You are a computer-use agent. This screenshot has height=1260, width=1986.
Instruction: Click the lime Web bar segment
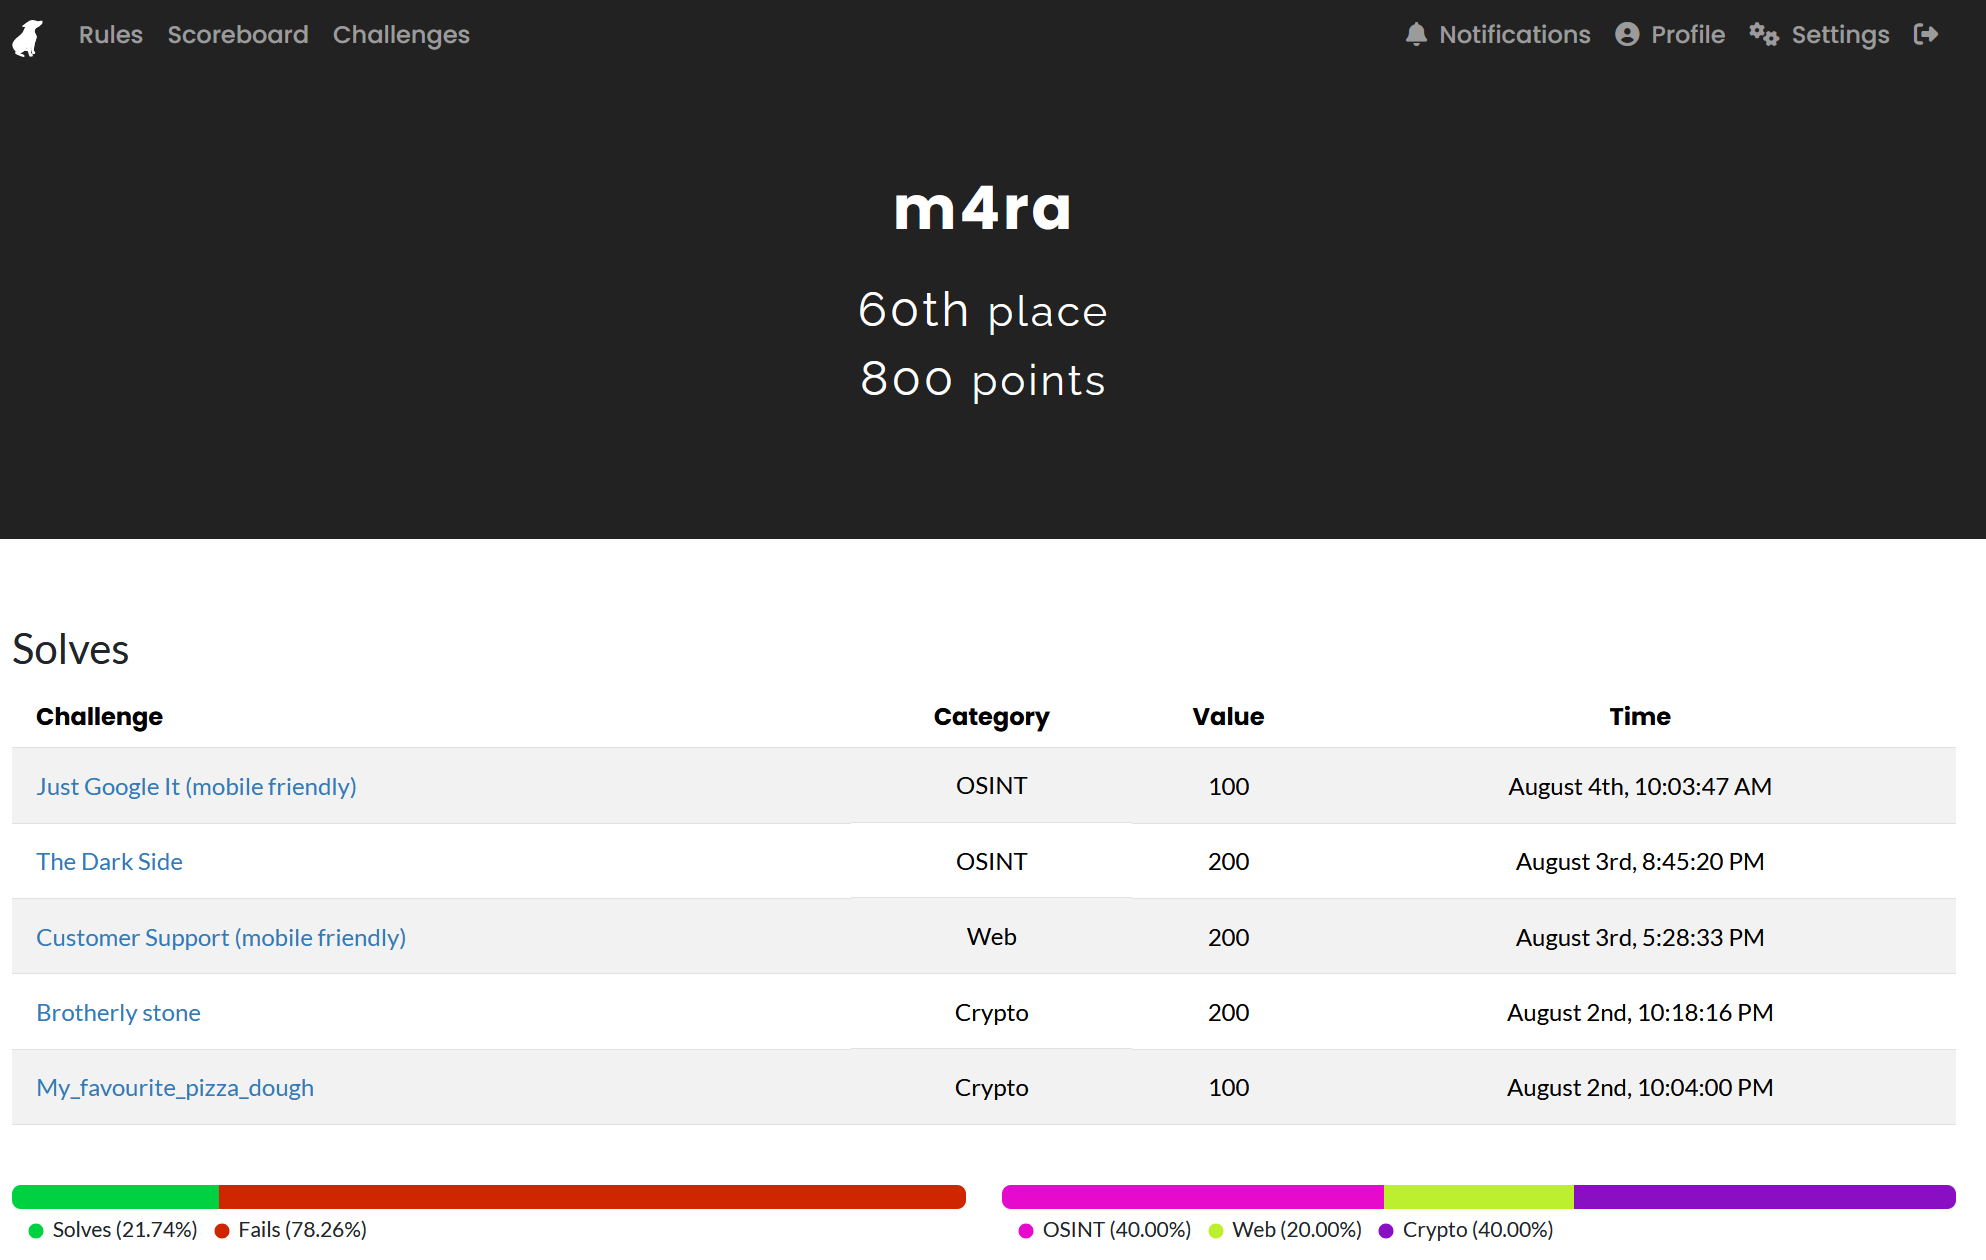[x=1479, y=1197]
